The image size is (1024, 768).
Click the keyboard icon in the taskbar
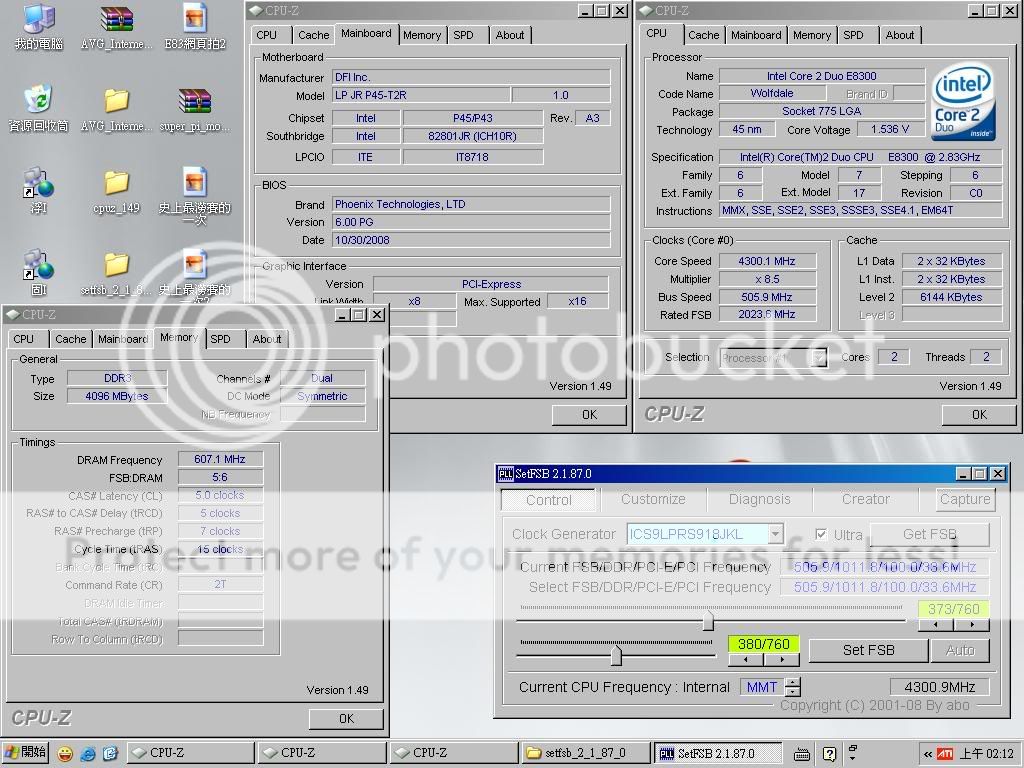(x=802, y=754)
